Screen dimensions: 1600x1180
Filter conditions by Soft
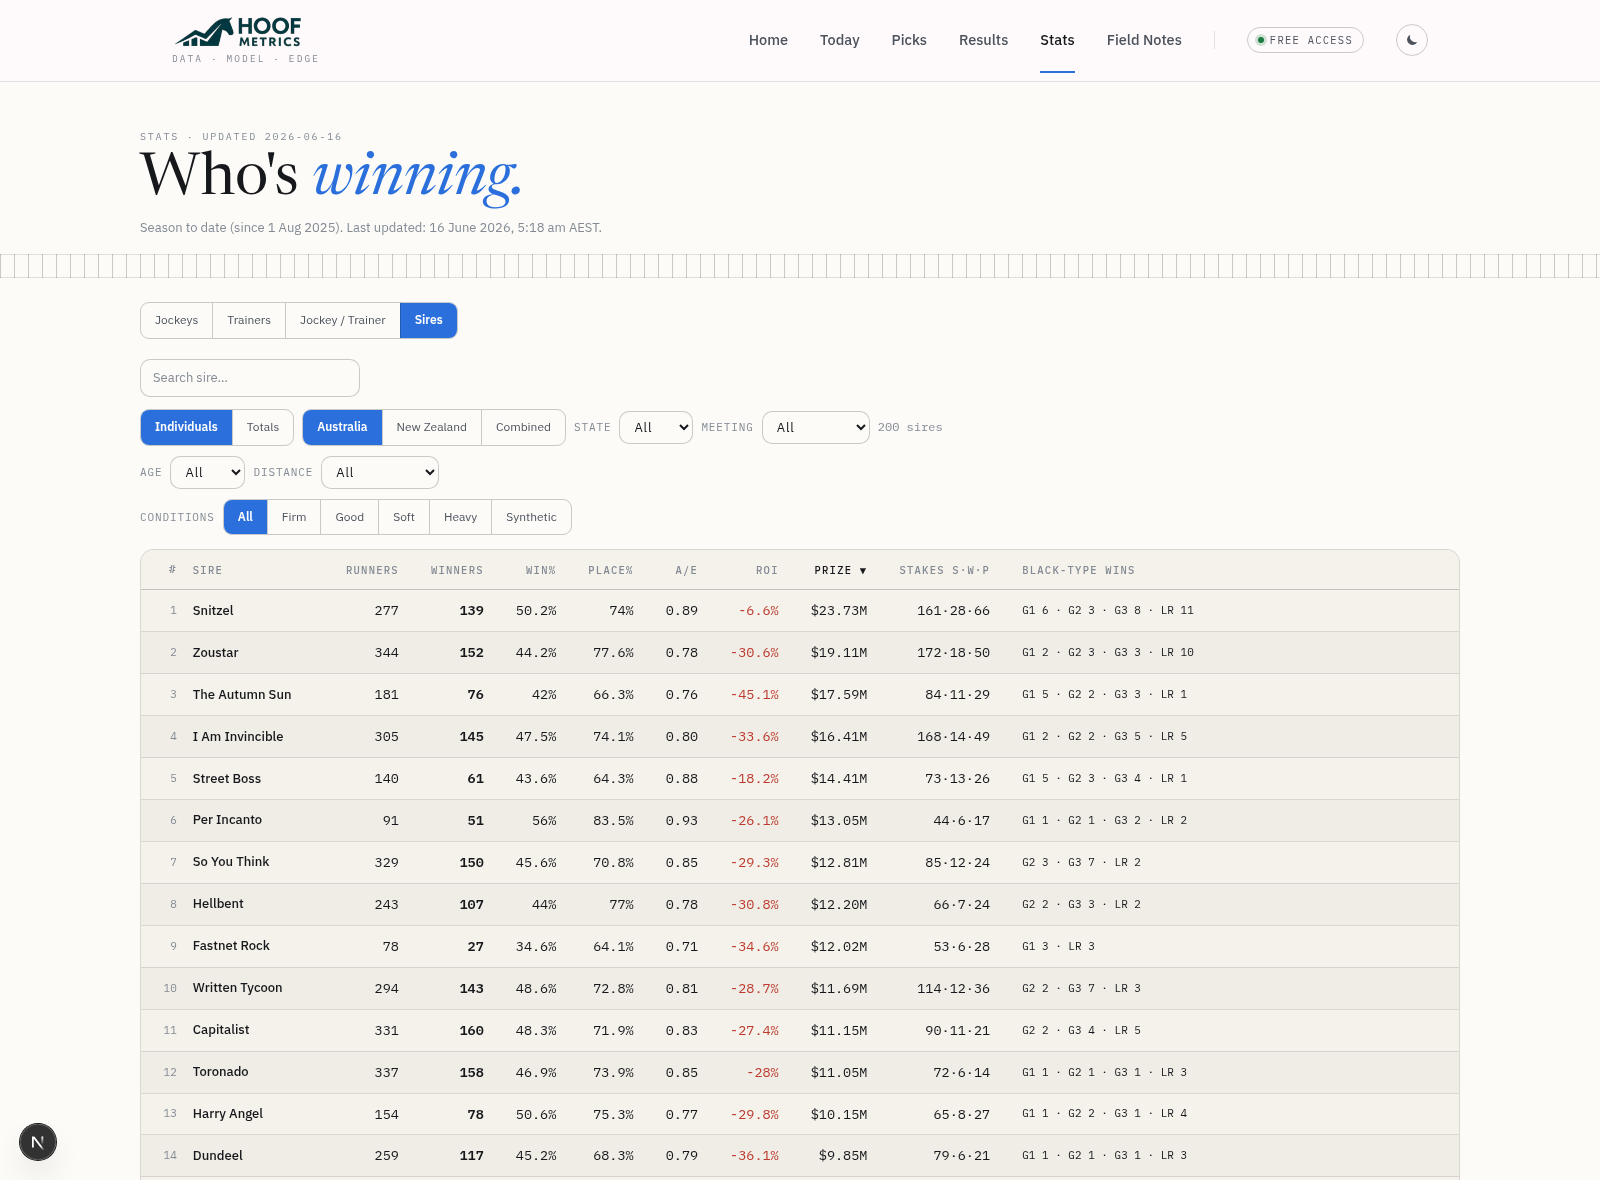pos(404,517)
